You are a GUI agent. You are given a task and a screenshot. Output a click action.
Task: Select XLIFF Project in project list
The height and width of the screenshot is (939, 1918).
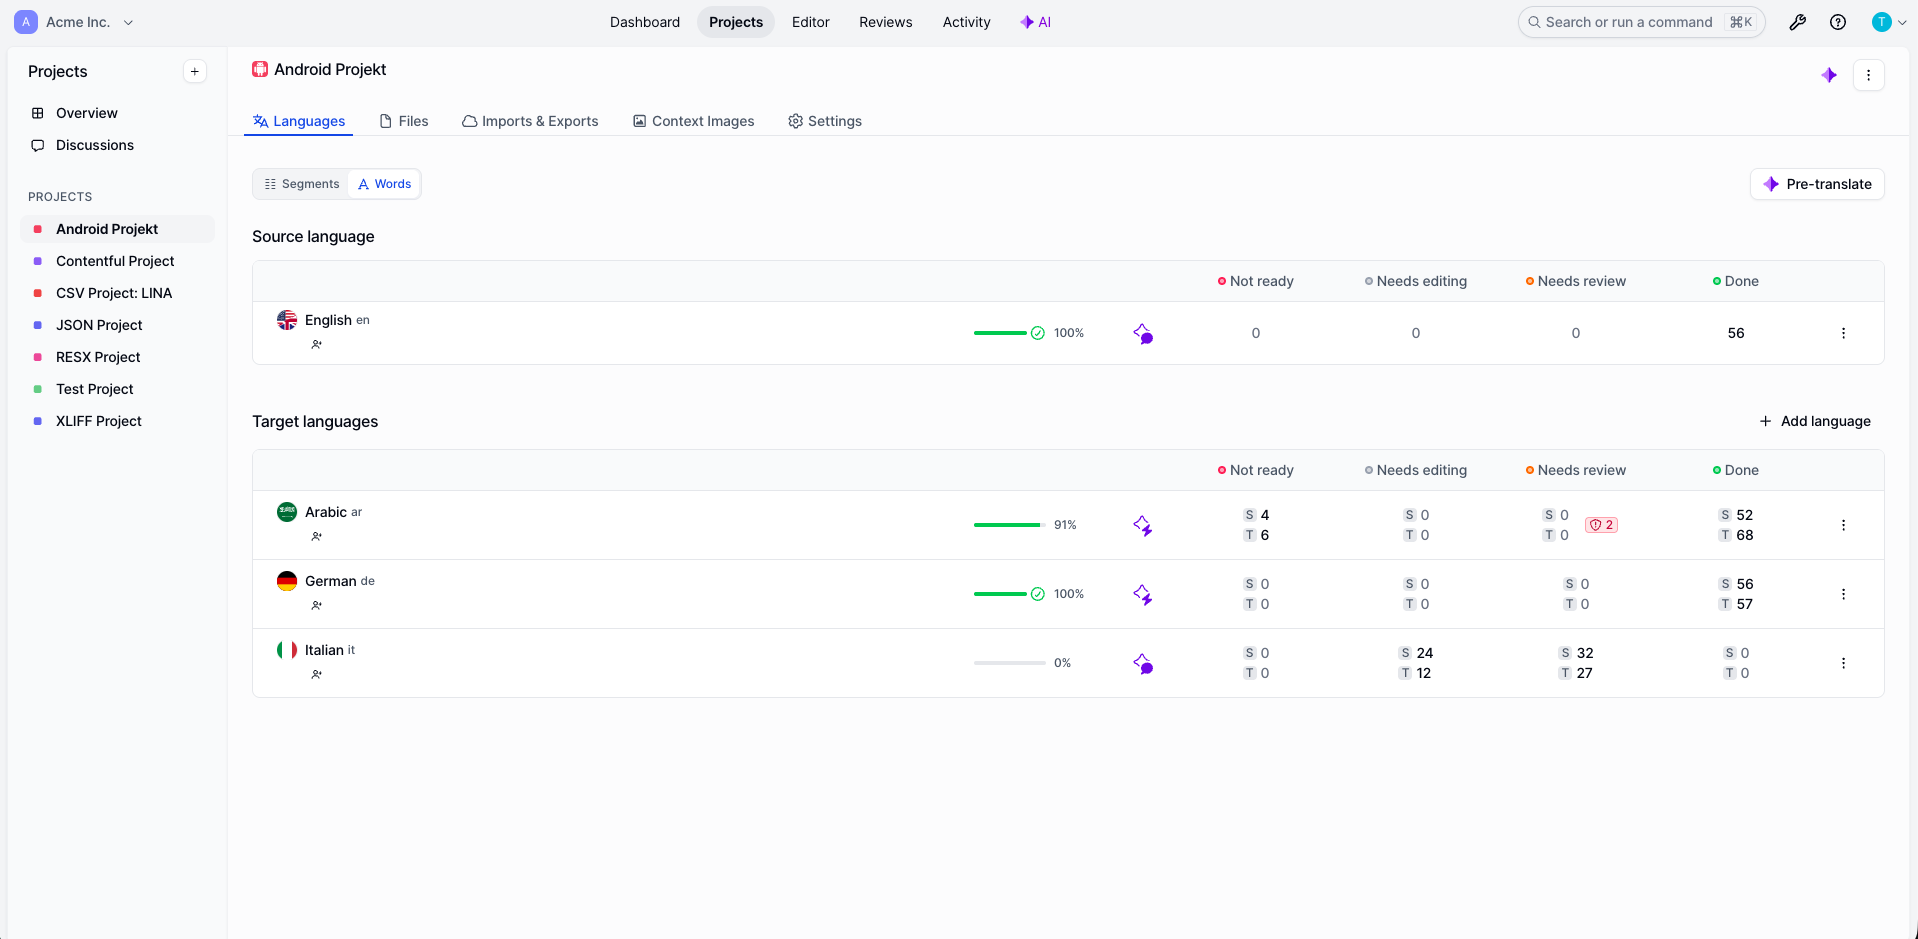[117, 421]
